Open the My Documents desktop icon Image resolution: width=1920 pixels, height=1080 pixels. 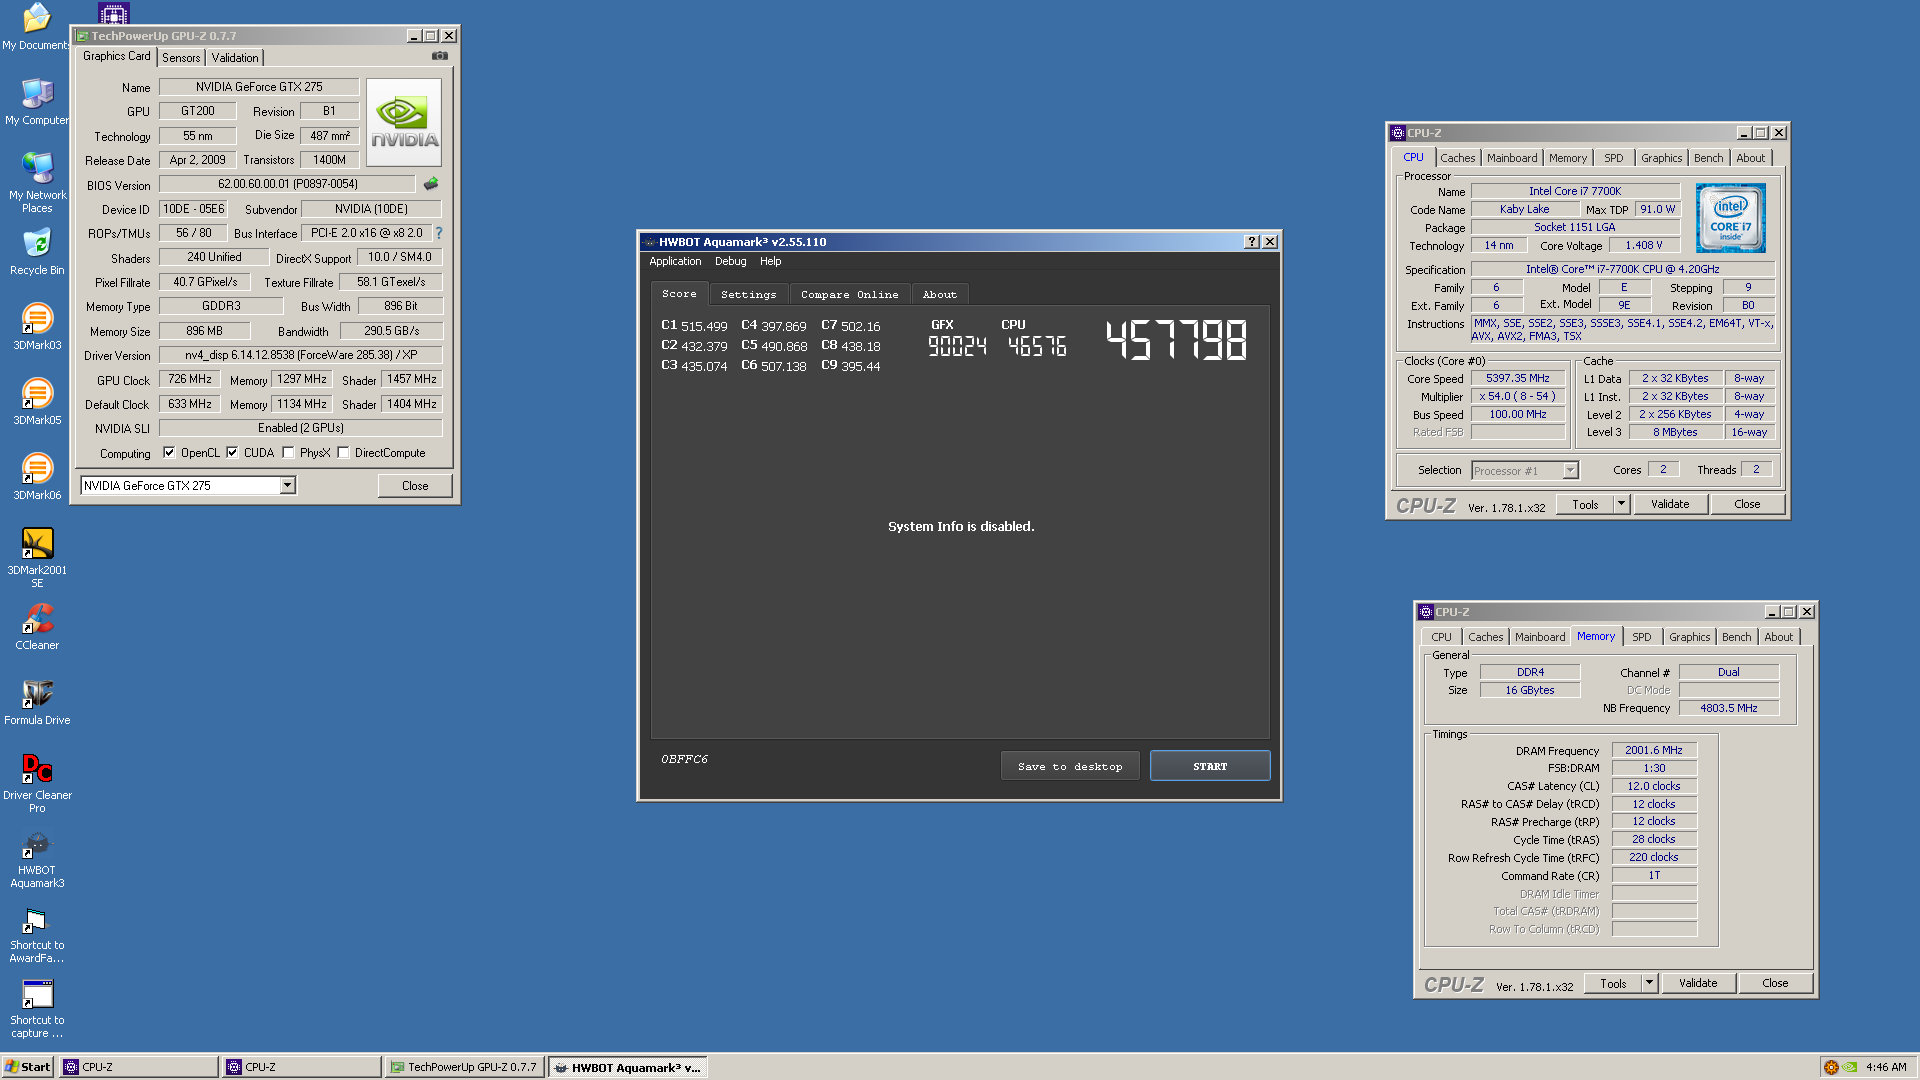(37, 27)
